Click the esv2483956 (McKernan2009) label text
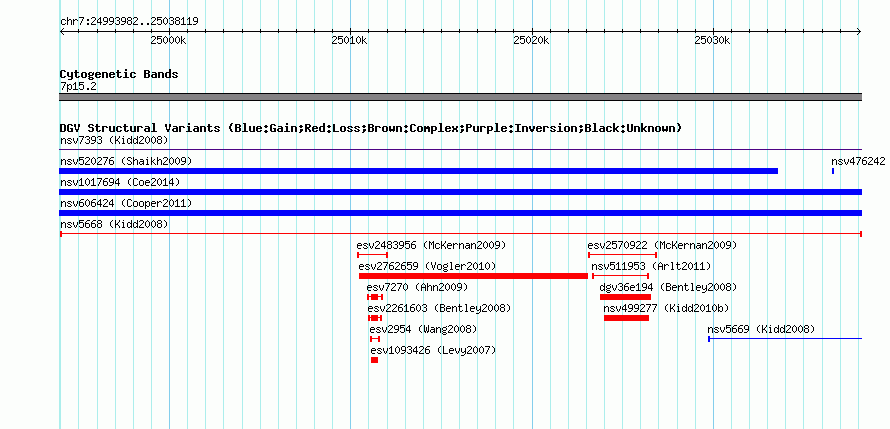Viewport: 890px width, 429px height. (431, 245)
